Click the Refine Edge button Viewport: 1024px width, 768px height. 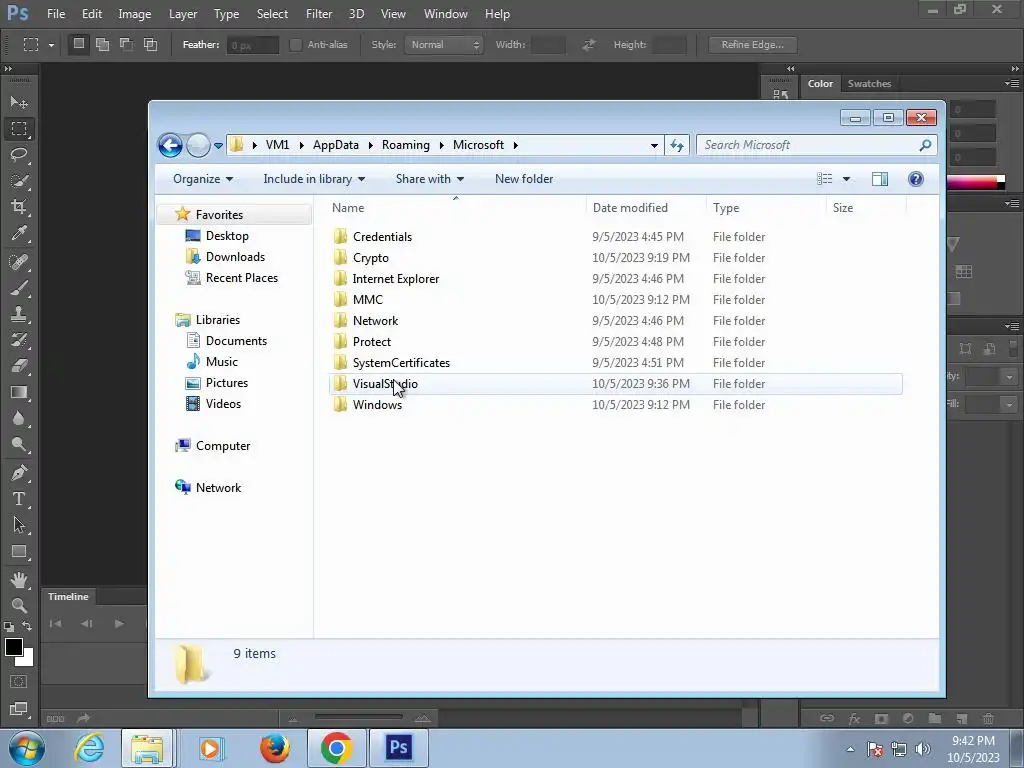[x=752, y=44]
